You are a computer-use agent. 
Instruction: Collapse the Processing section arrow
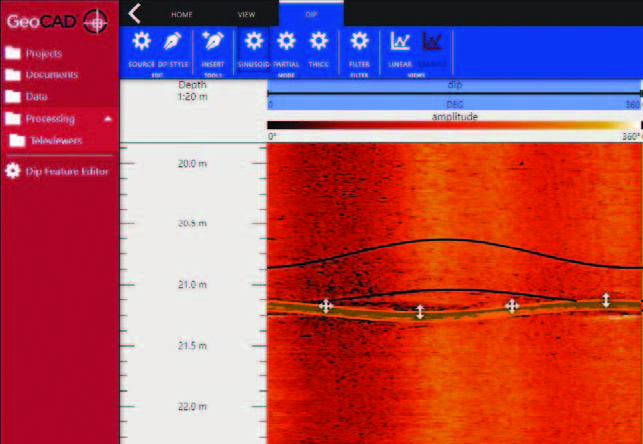(107, 119)
